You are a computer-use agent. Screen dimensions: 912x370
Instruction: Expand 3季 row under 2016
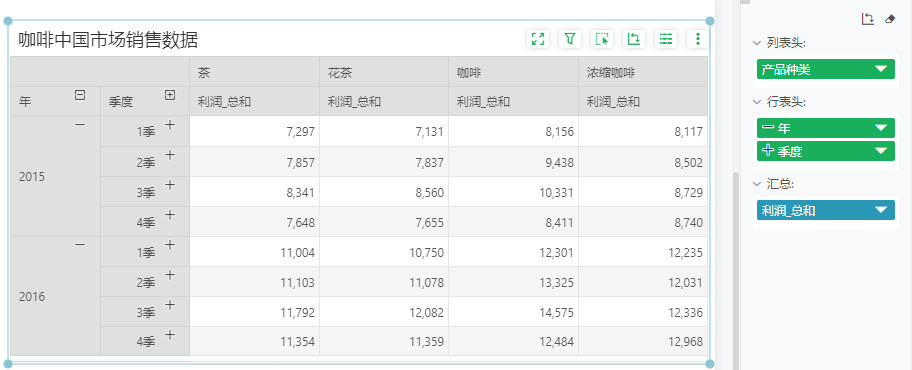tap(170, 305)
